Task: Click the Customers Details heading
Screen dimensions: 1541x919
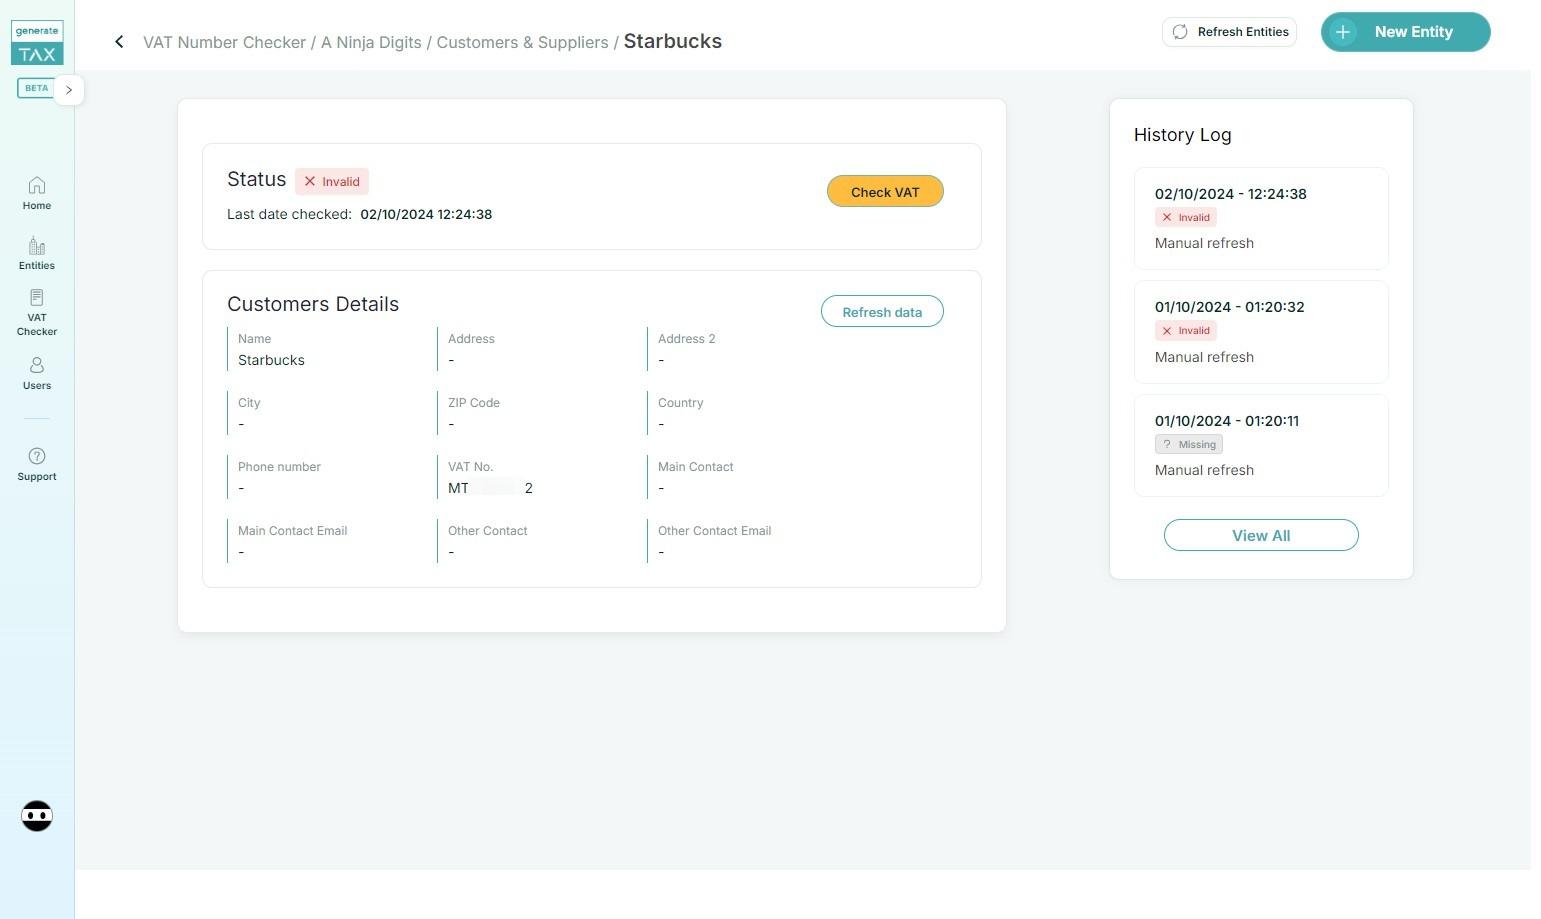Action: click(313, 304)
